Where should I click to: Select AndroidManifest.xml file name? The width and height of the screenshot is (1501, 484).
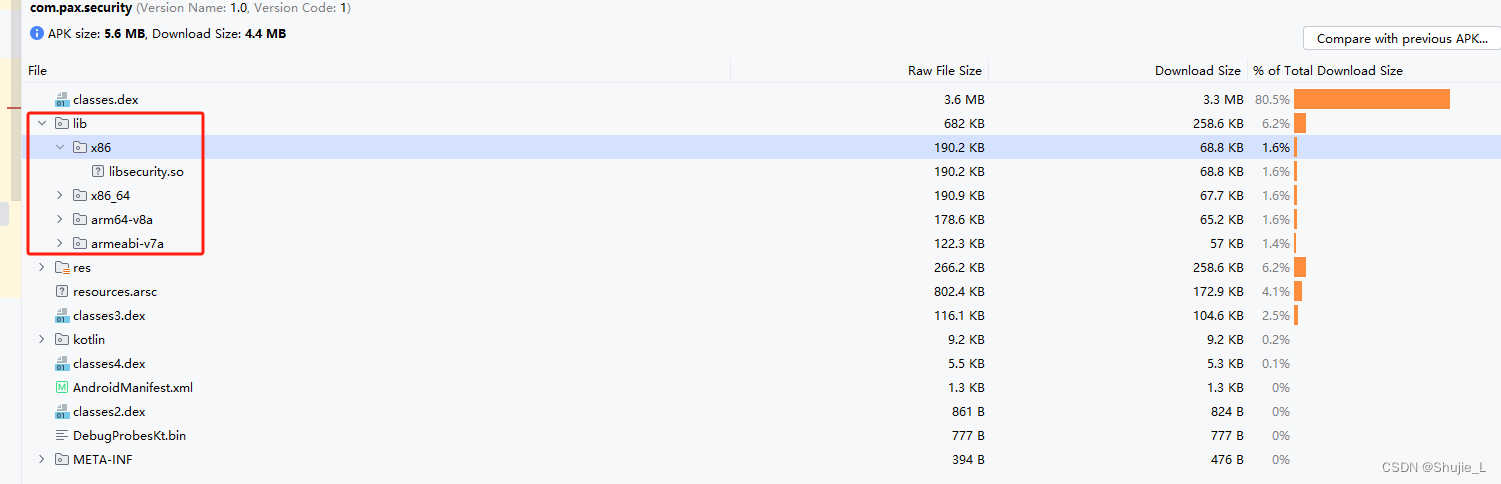pyautogui.click(x=133, y=388)
